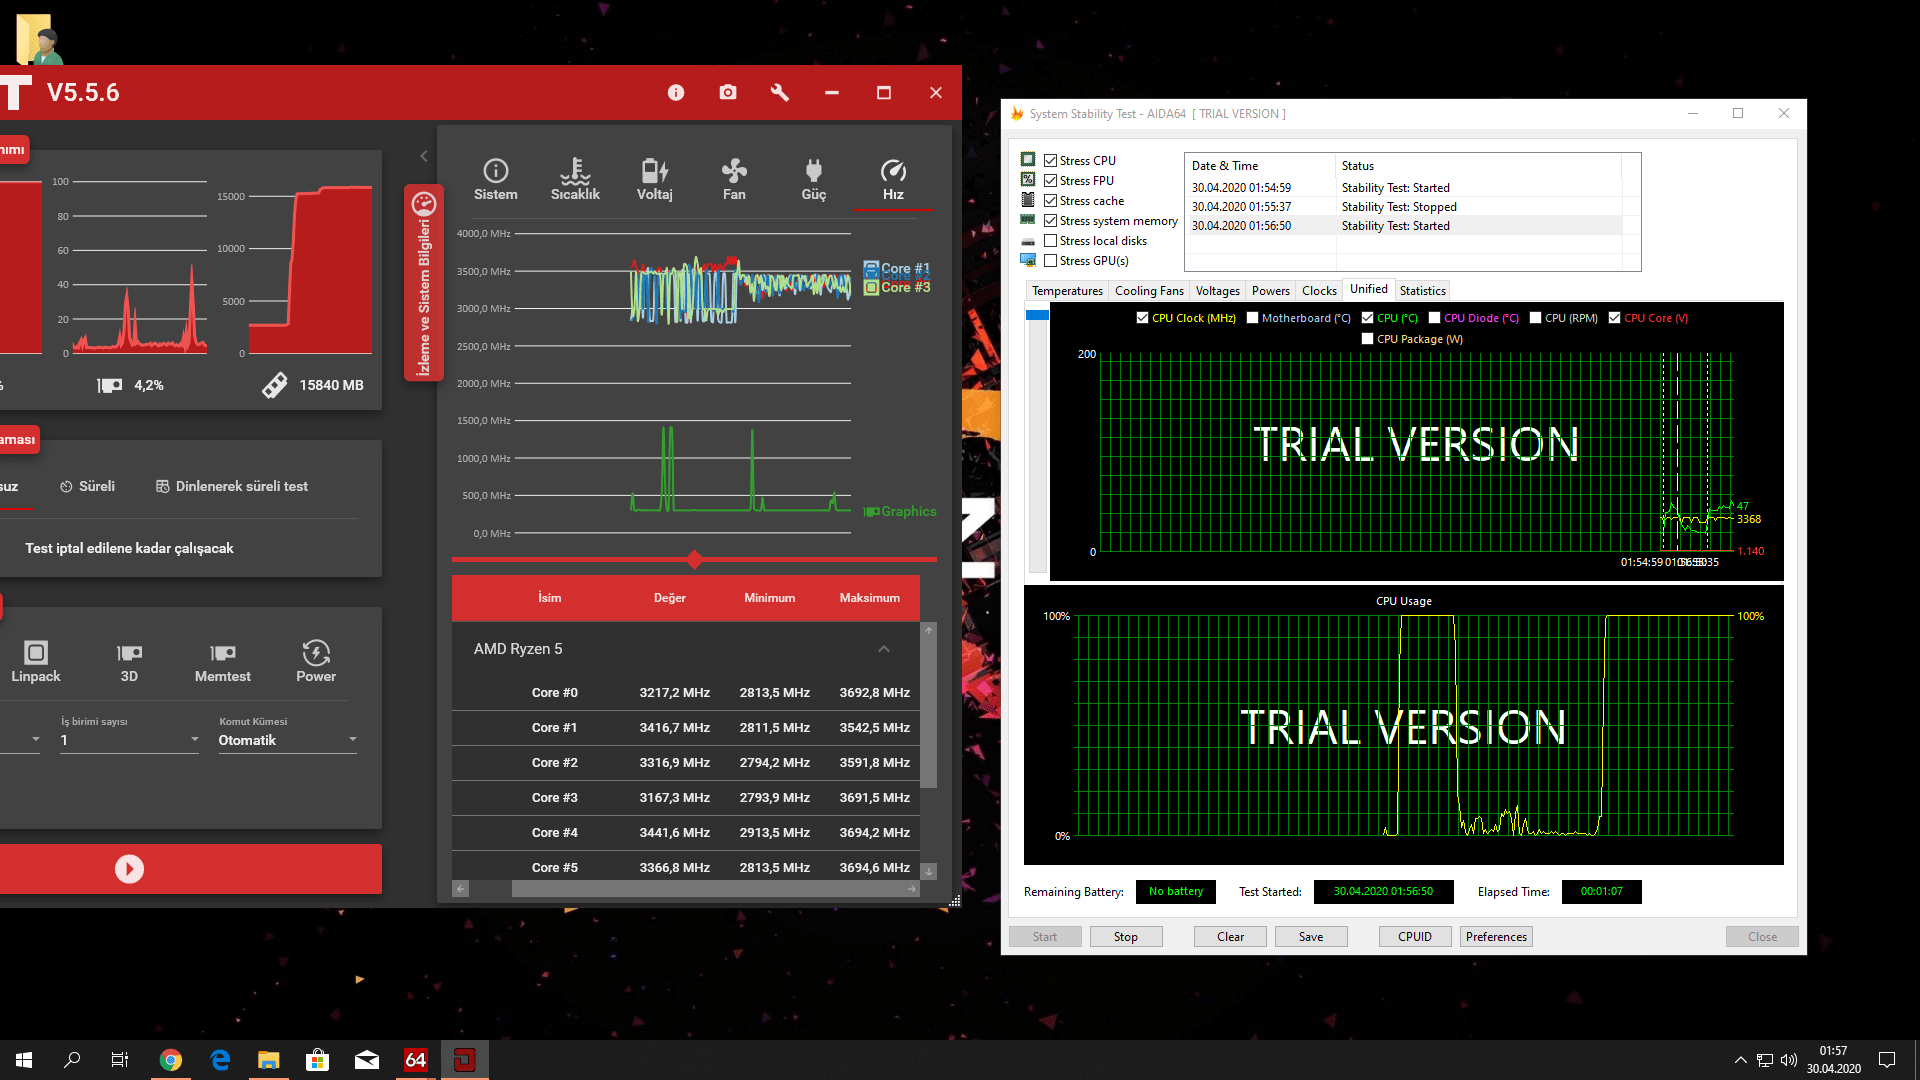1920x1080 pixels.
Task: Choose the Memtest test icon
Action: tap(222, 661)
